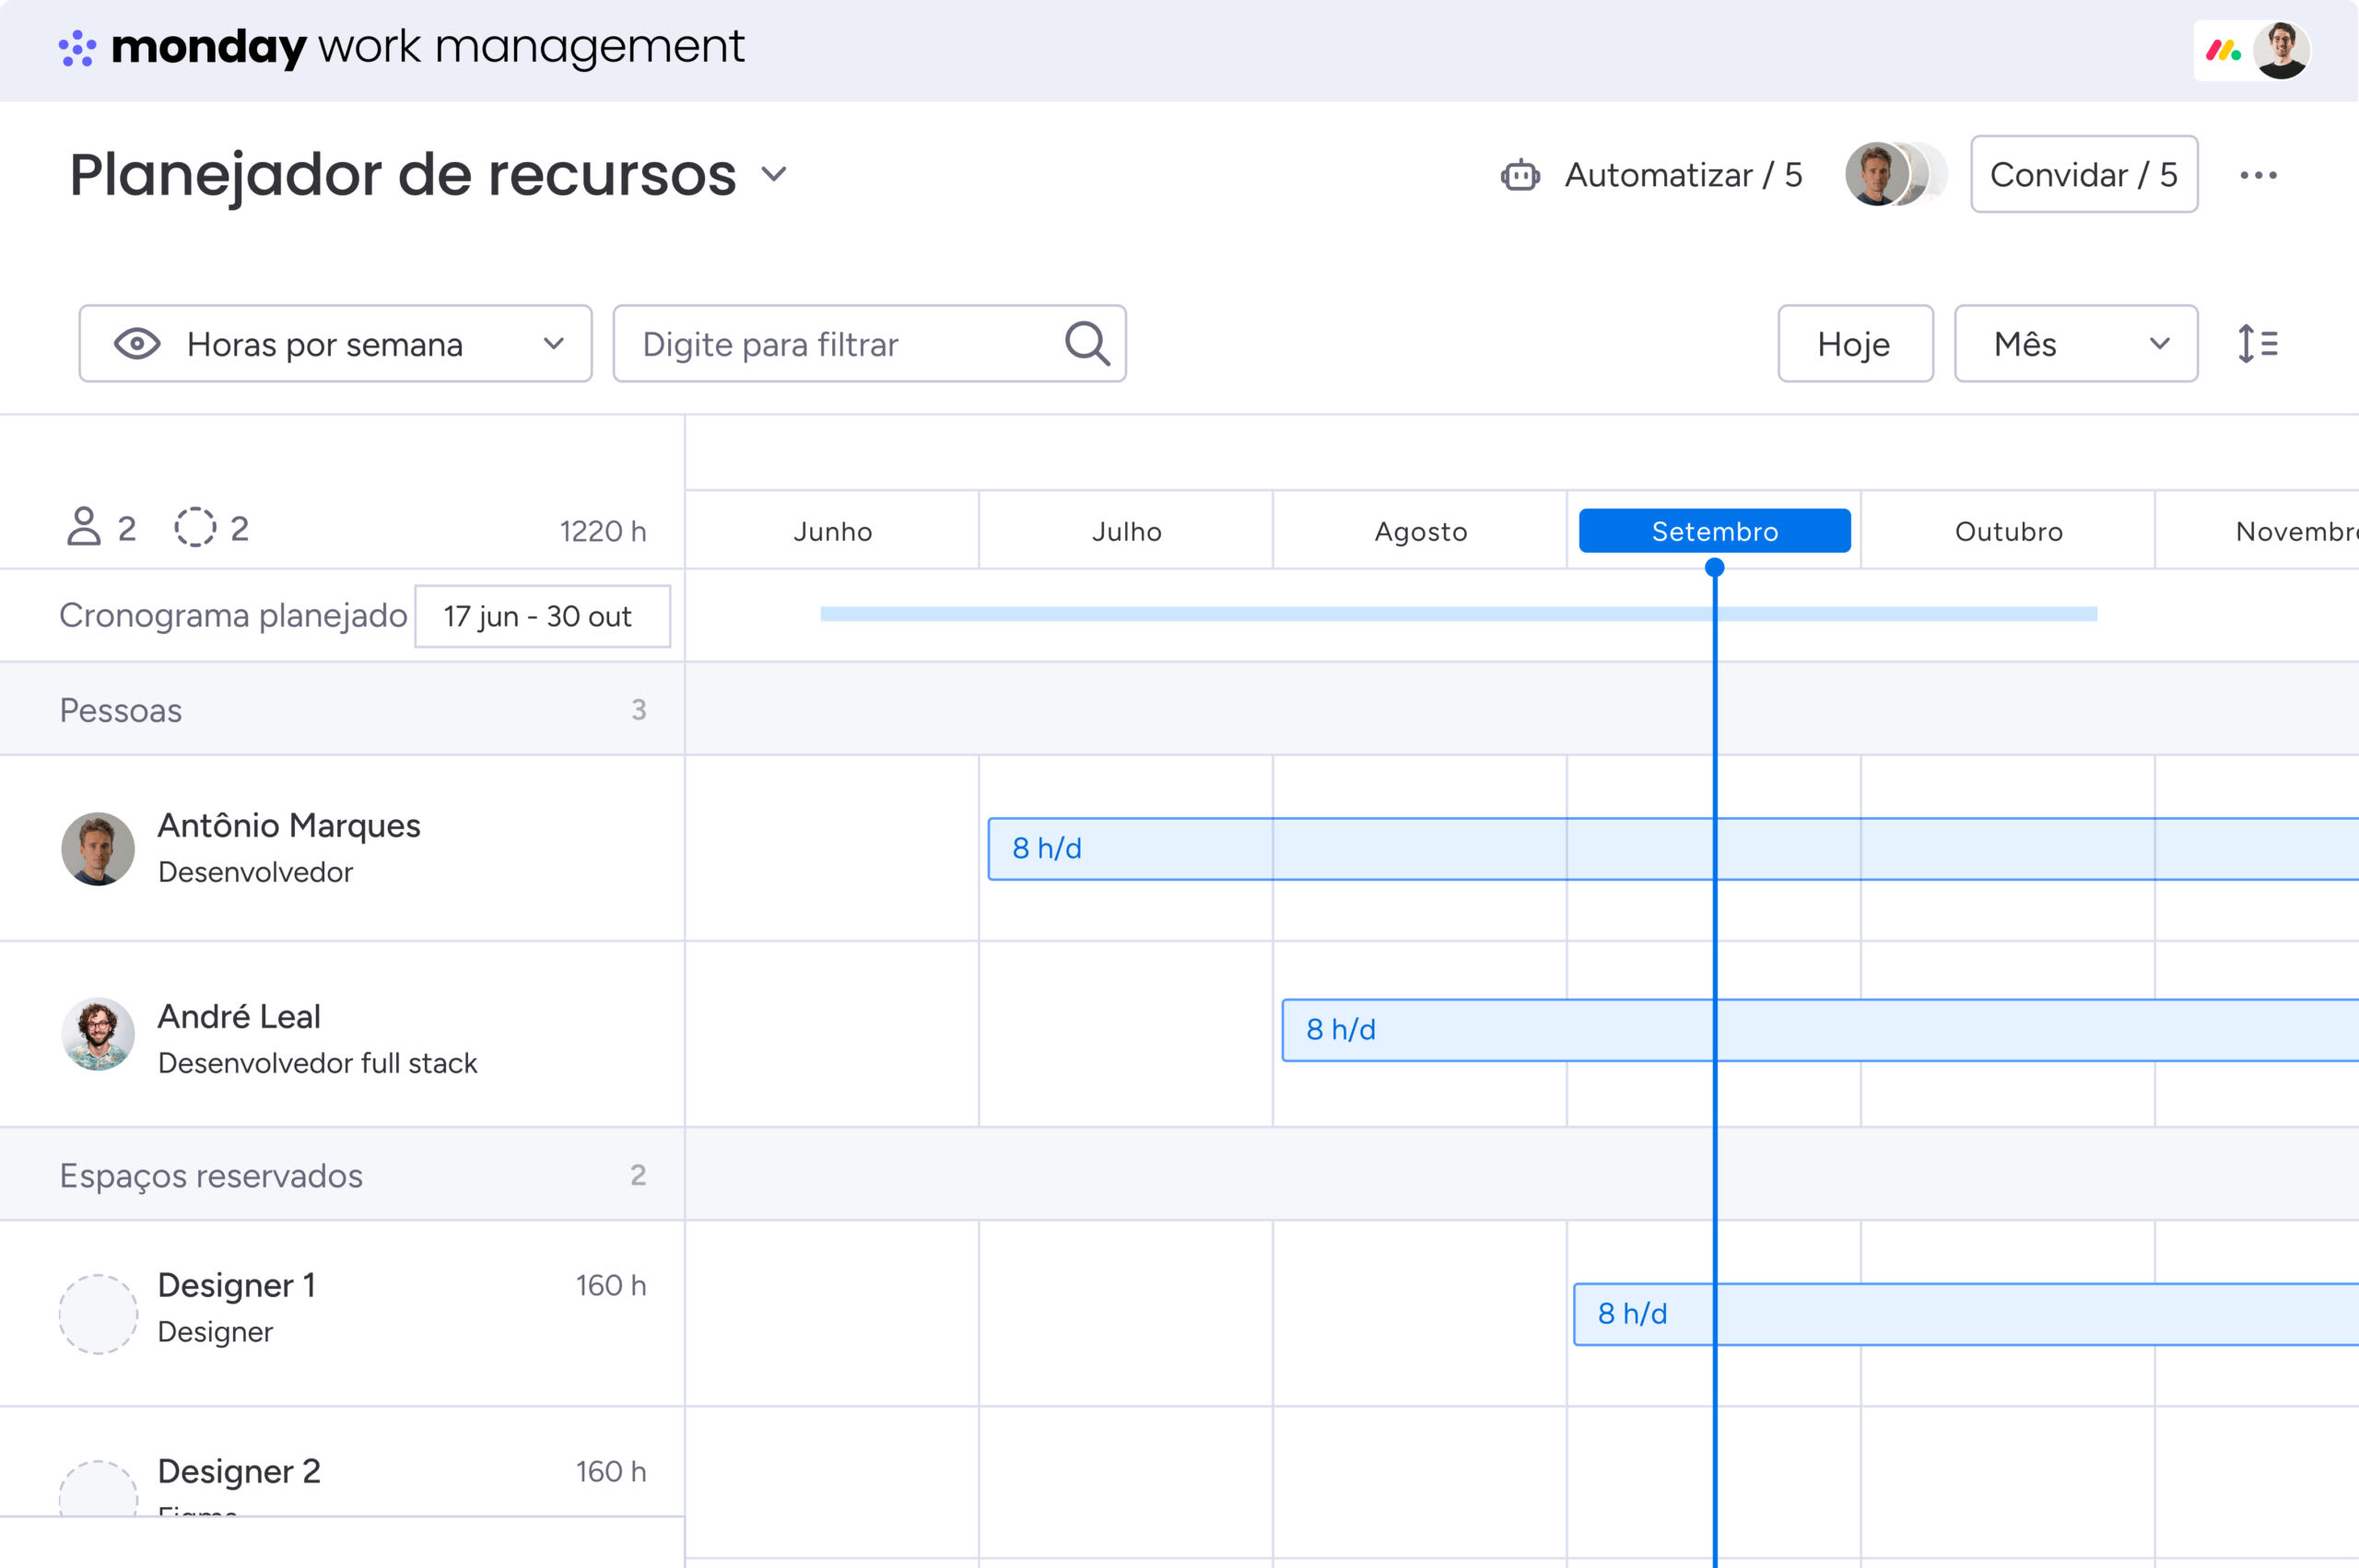Select the Julho month column

point(1126,531)
